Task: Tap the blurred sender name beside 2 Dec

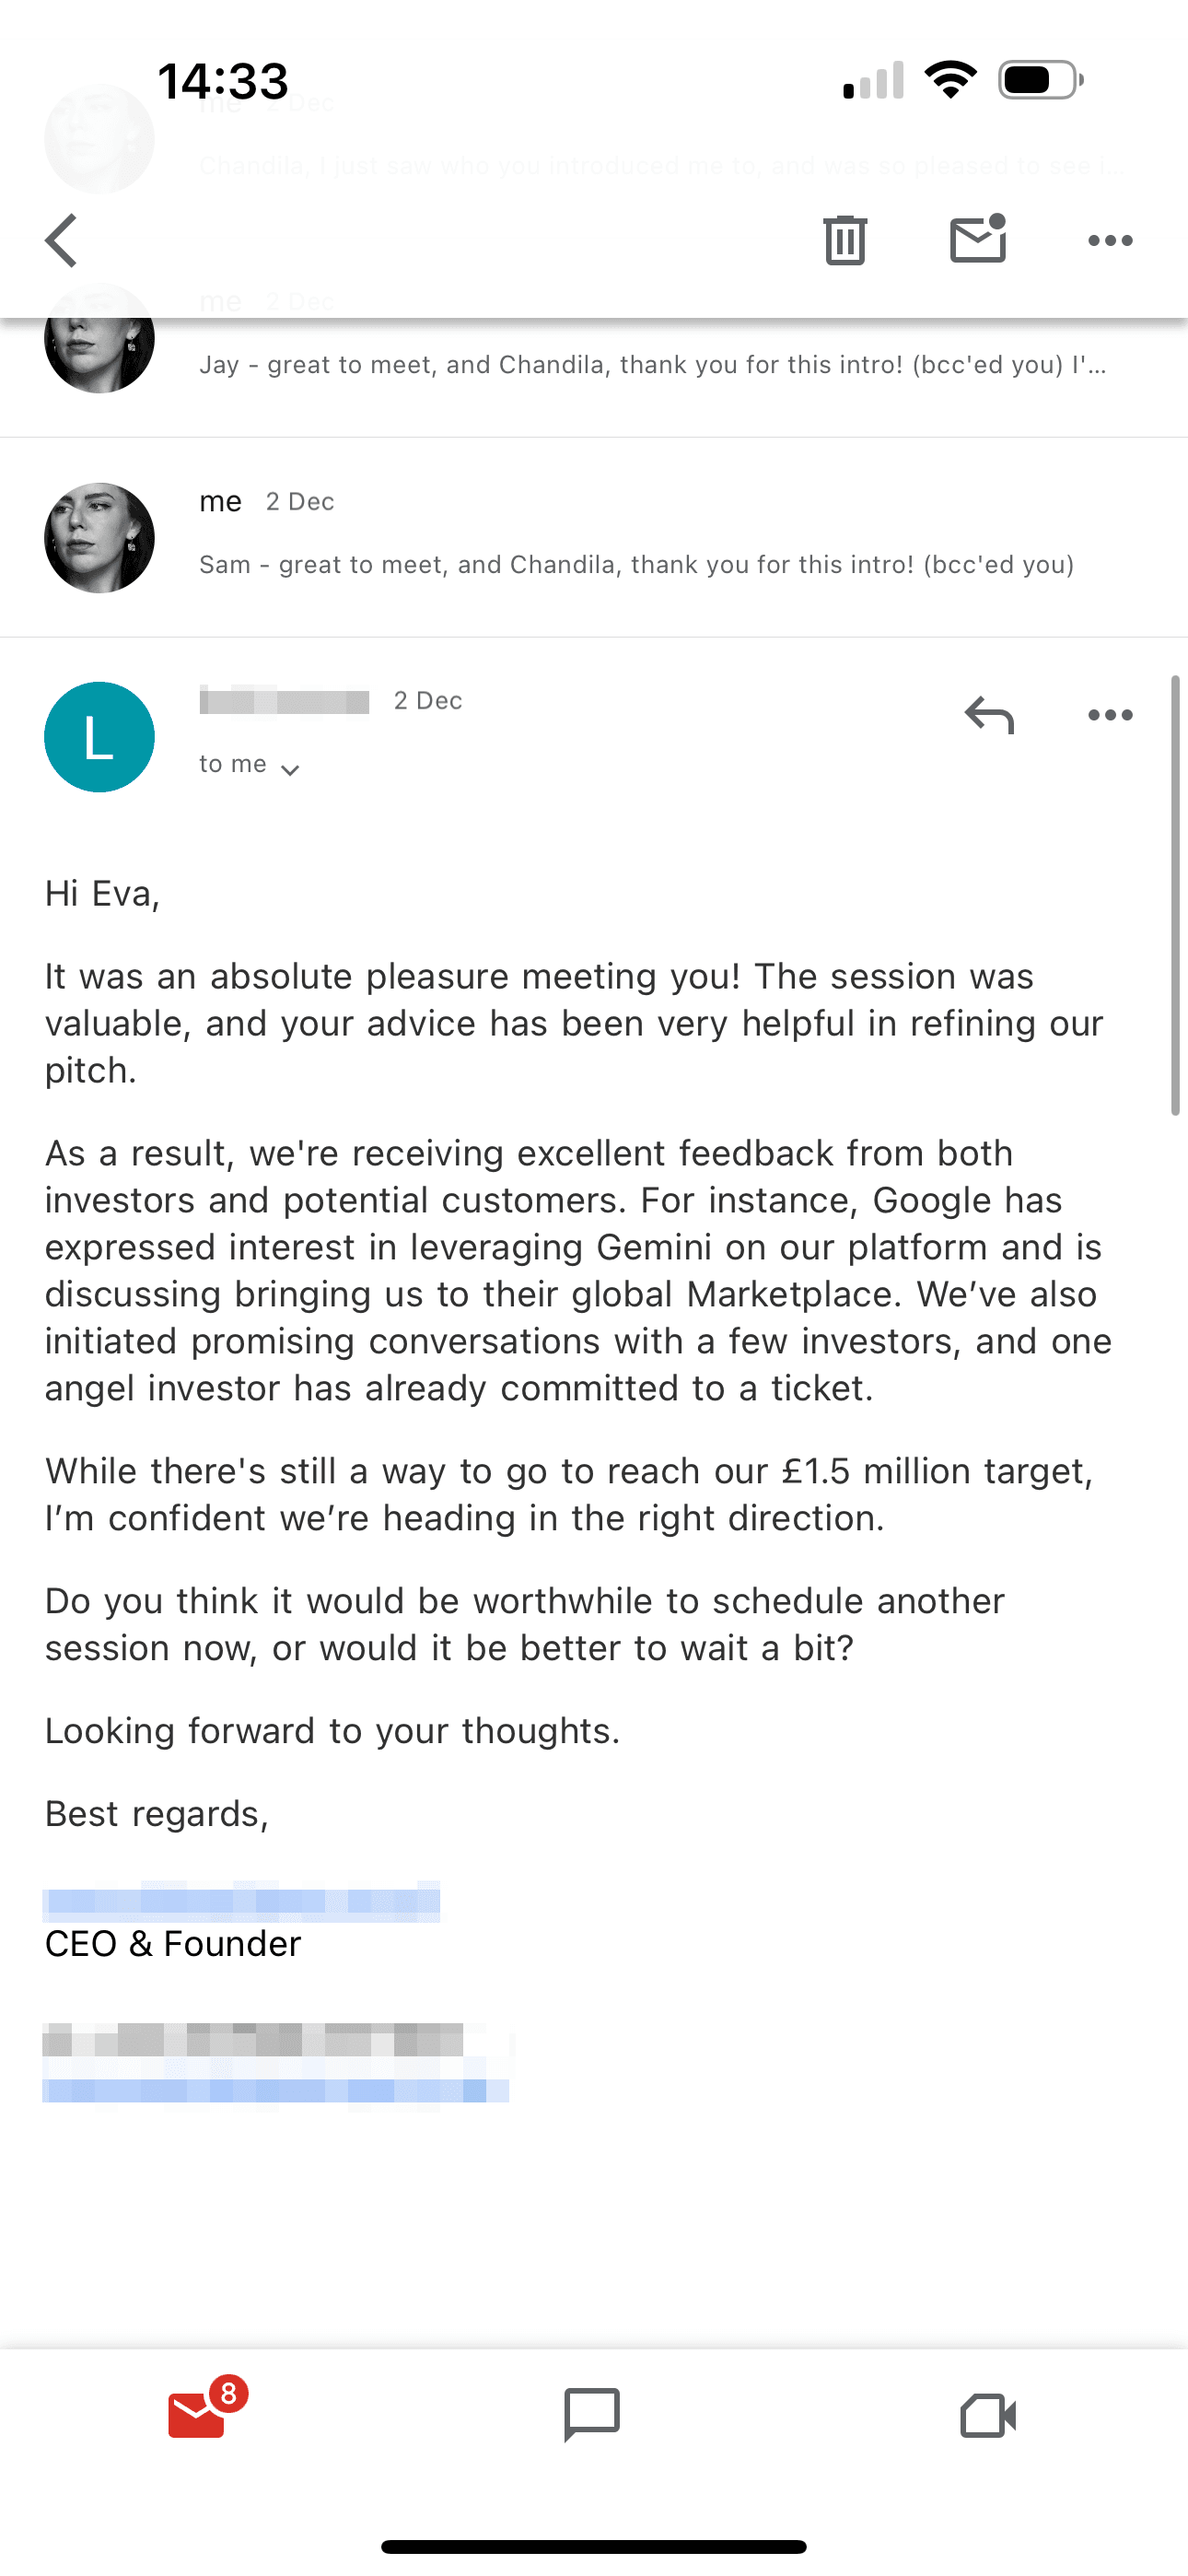Action: [284, 701]
